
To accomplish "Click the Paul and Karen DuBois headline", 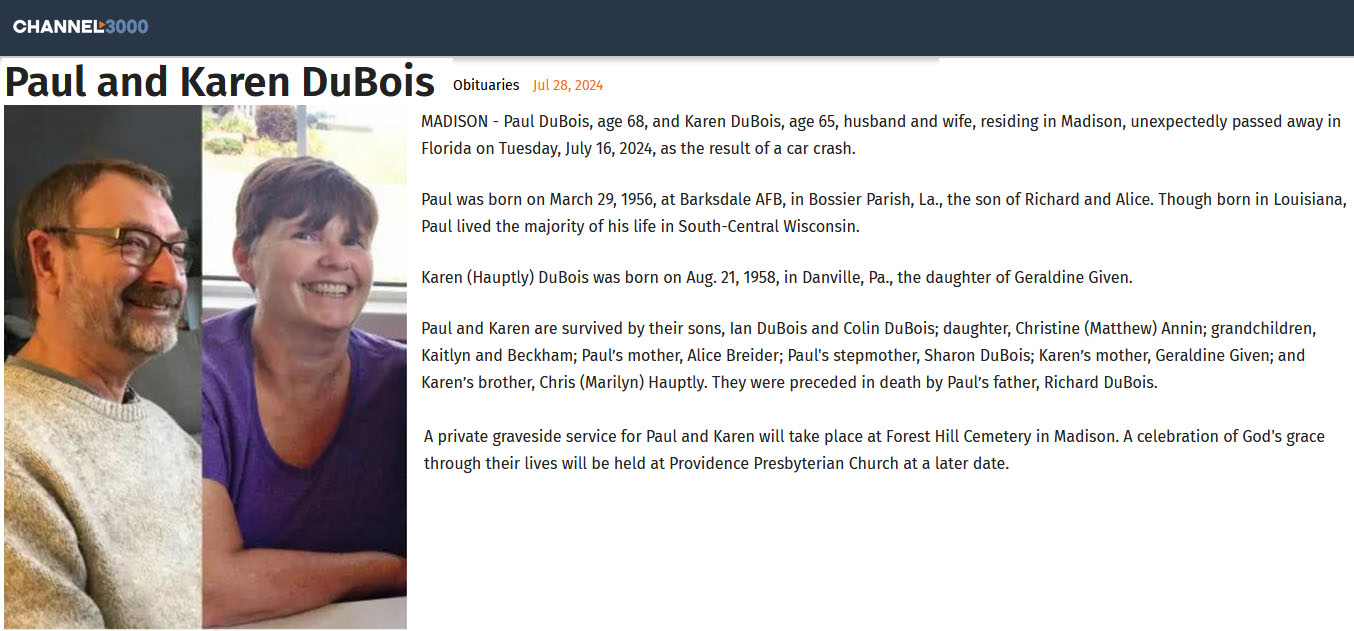I will tap(220, 81).
